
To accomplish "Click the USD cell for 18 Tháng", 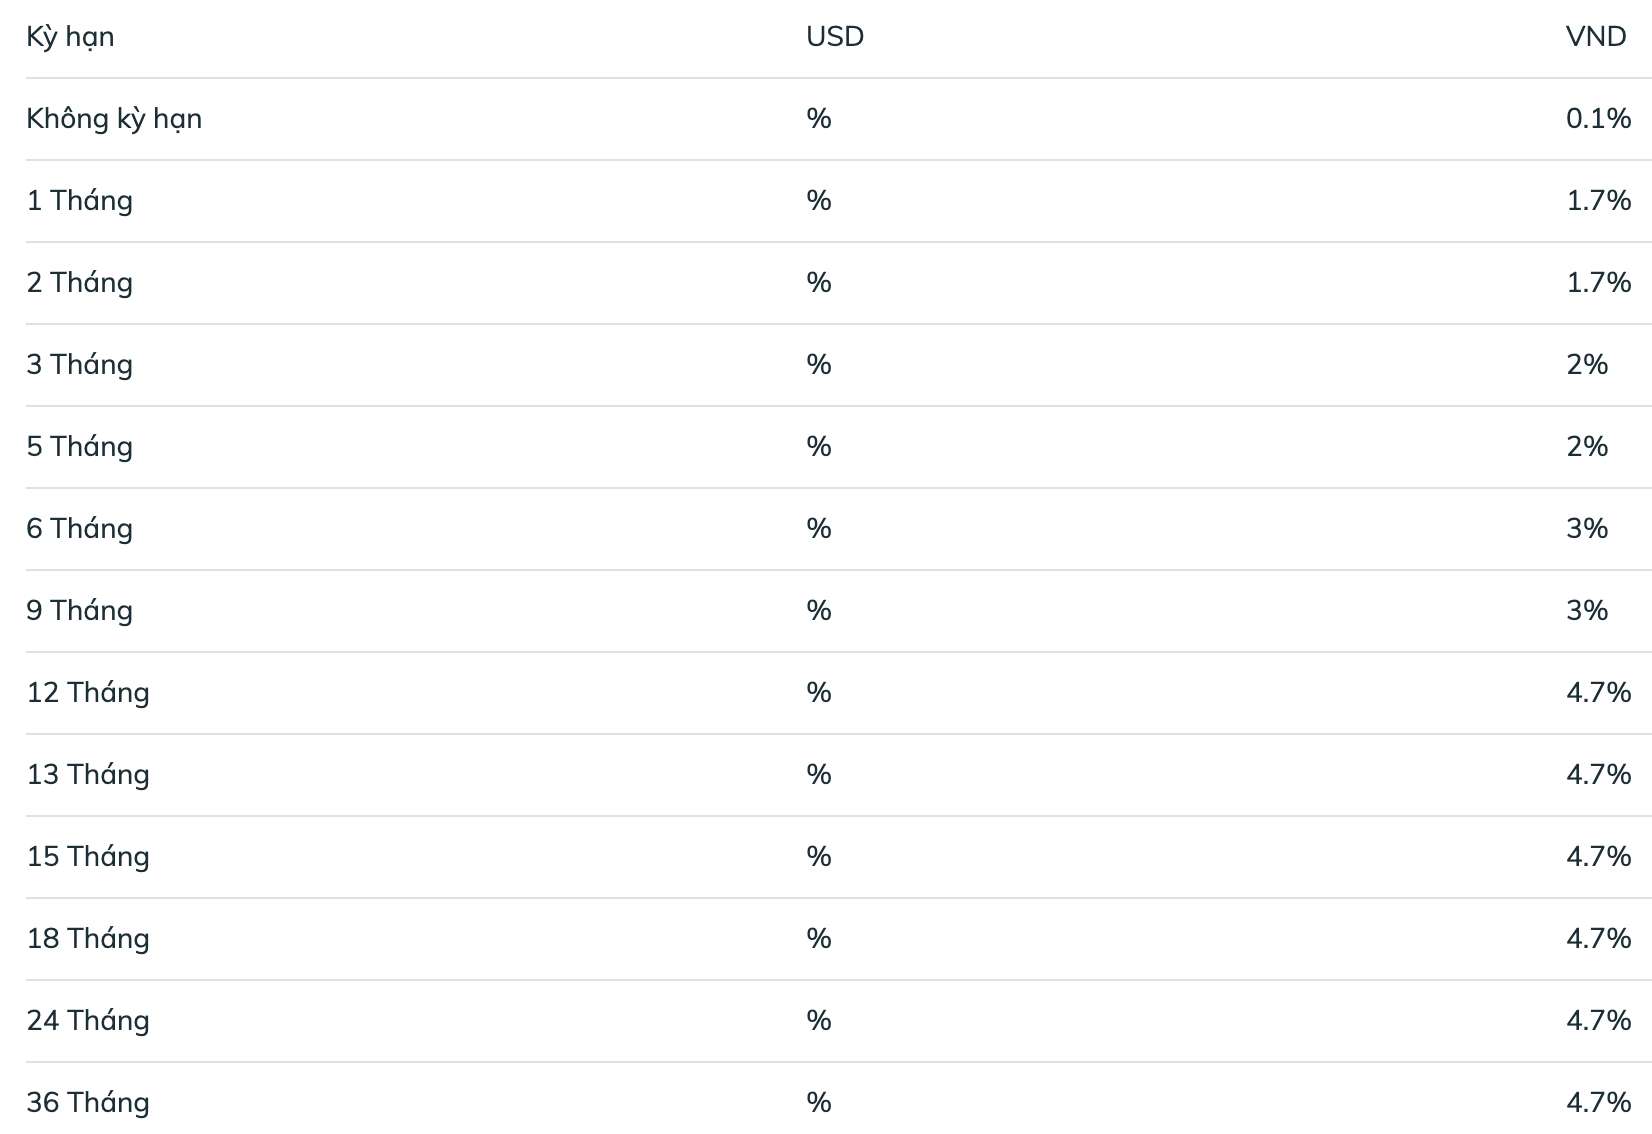I will (x=819, y=939).
